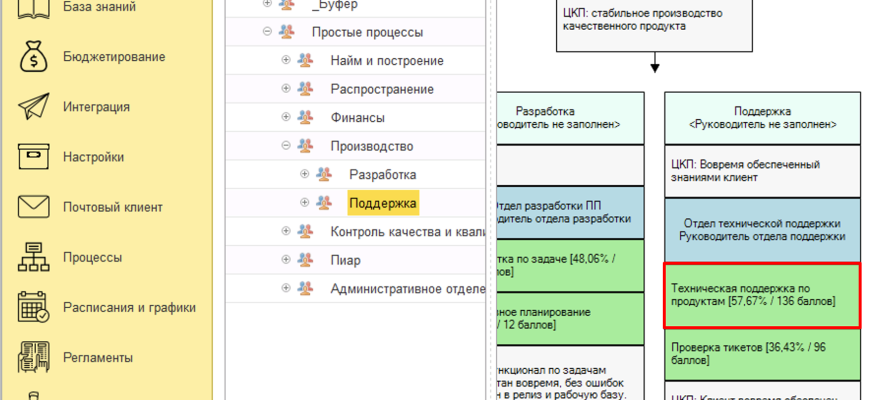Open База знаний book icon
The image size is (870, 400).
[x=34, y=9]
